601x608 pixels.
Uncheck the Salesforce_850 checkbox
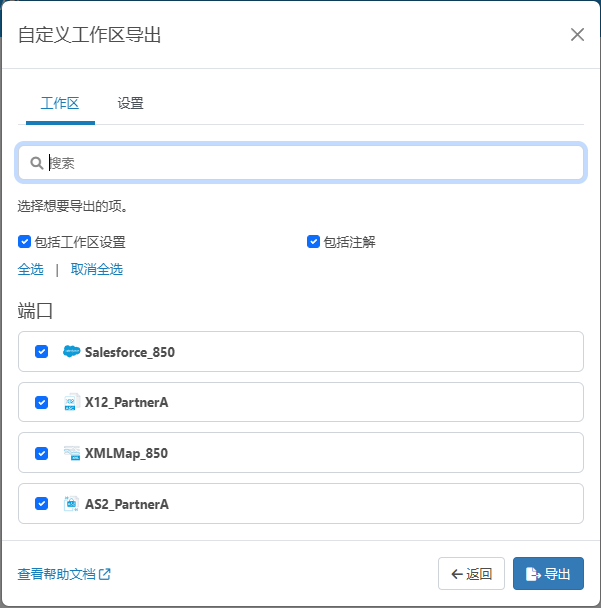(41, 352)
